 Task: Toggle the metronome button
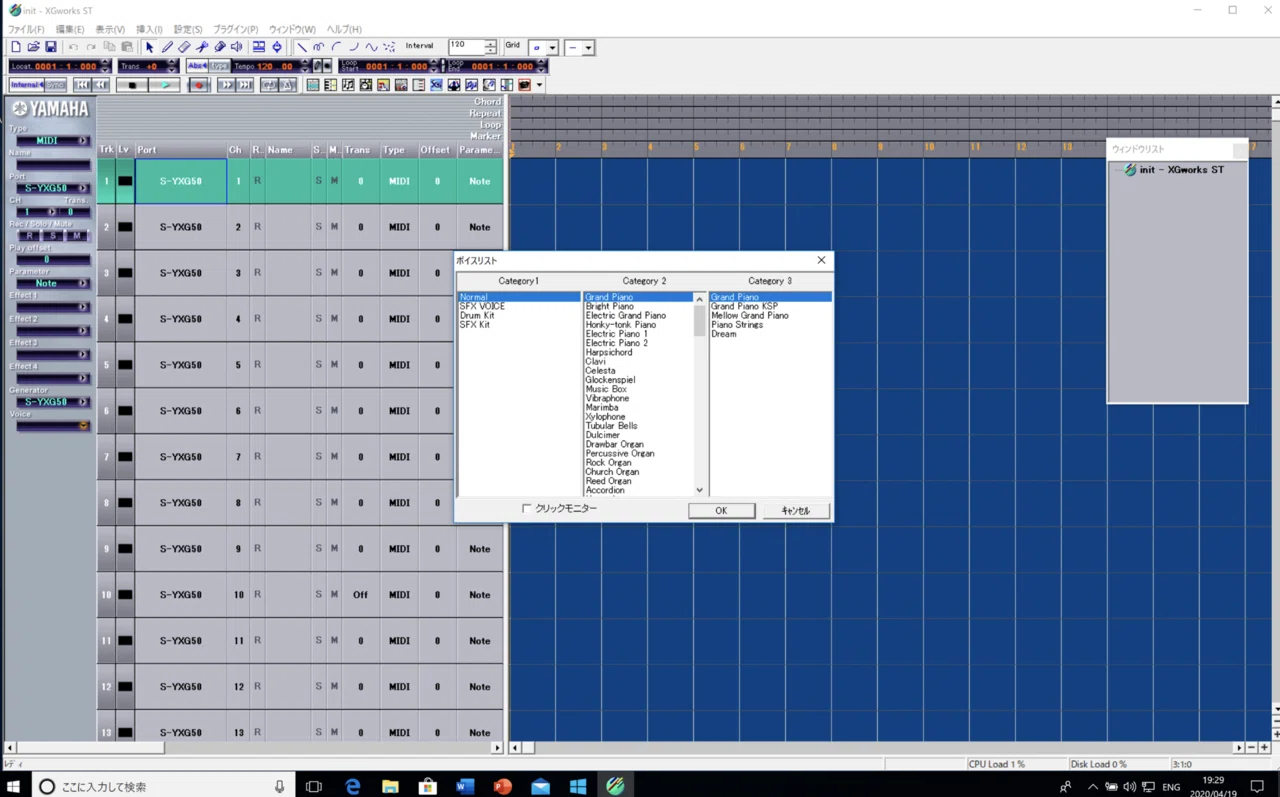pos(287,85)
